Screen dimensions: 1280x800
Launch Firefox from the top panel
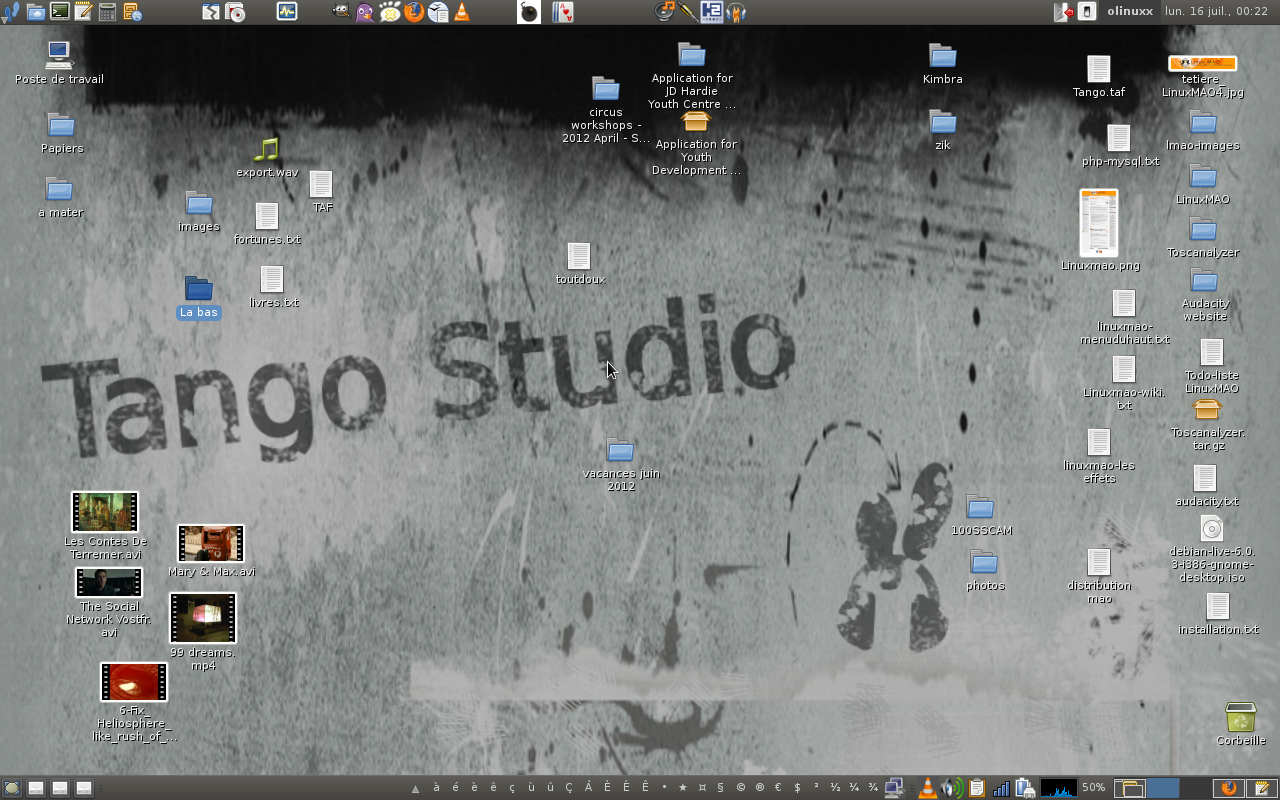pyautogui.click(x=413, y=12)
